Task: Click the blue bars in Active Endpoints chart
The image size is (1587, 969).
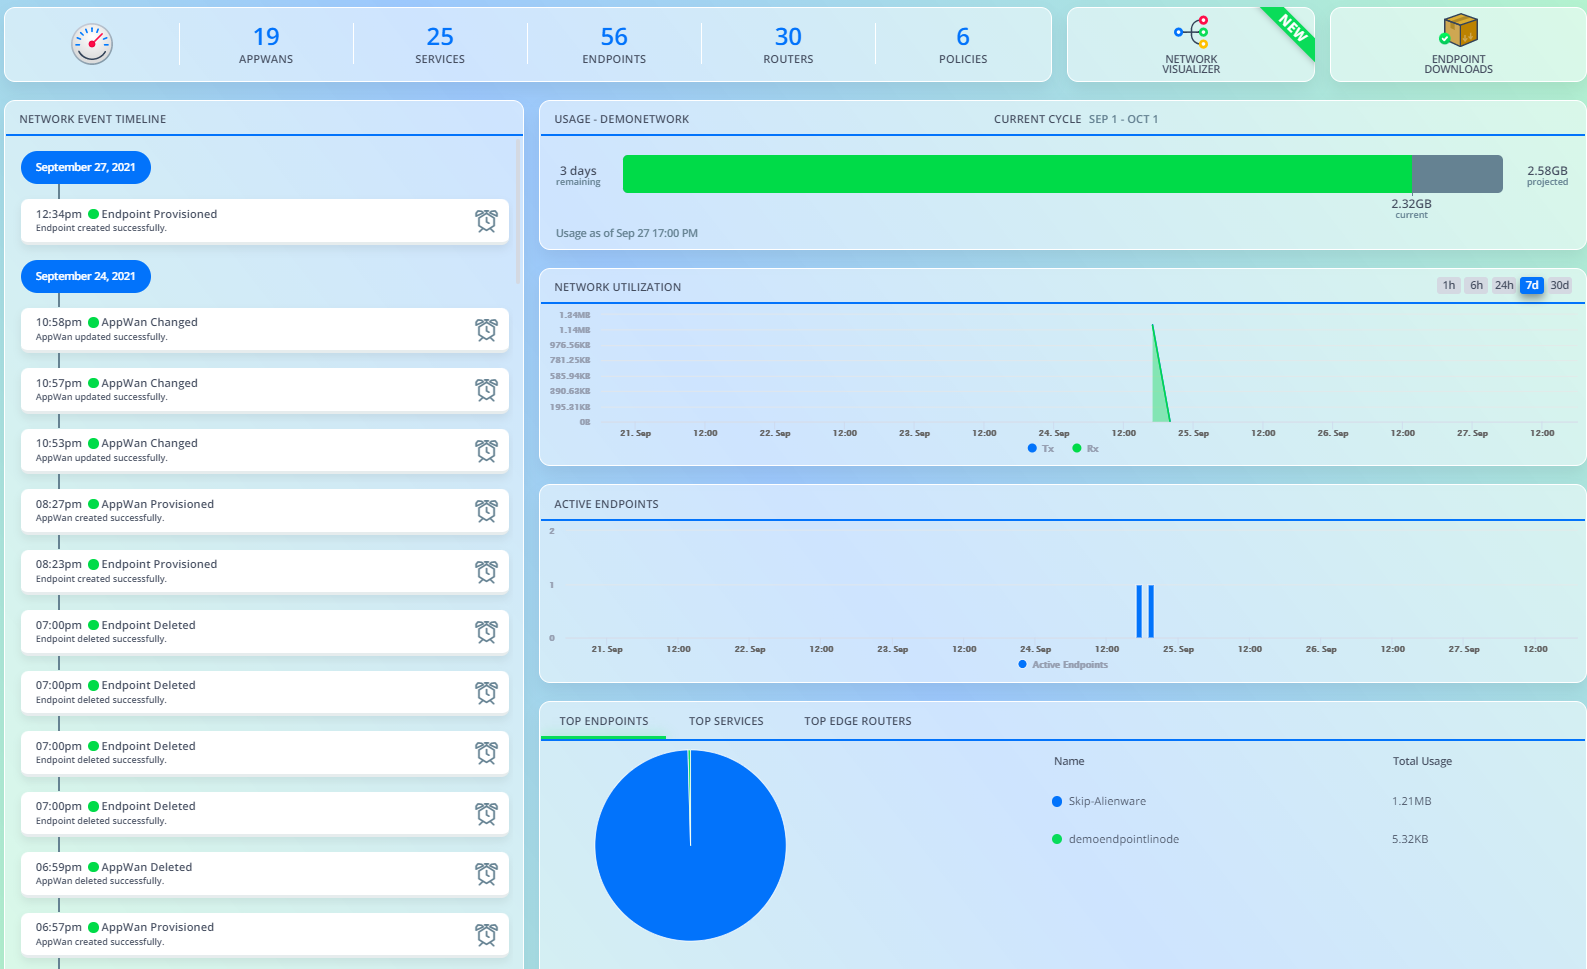Action: (x=1145, y=611)
